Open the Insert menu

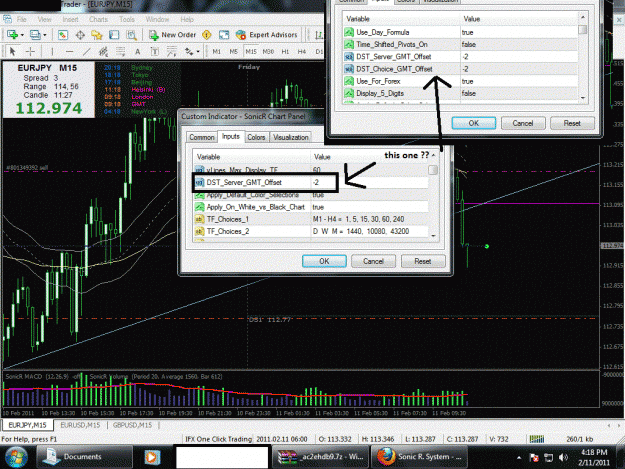click(x=70, y=19)
